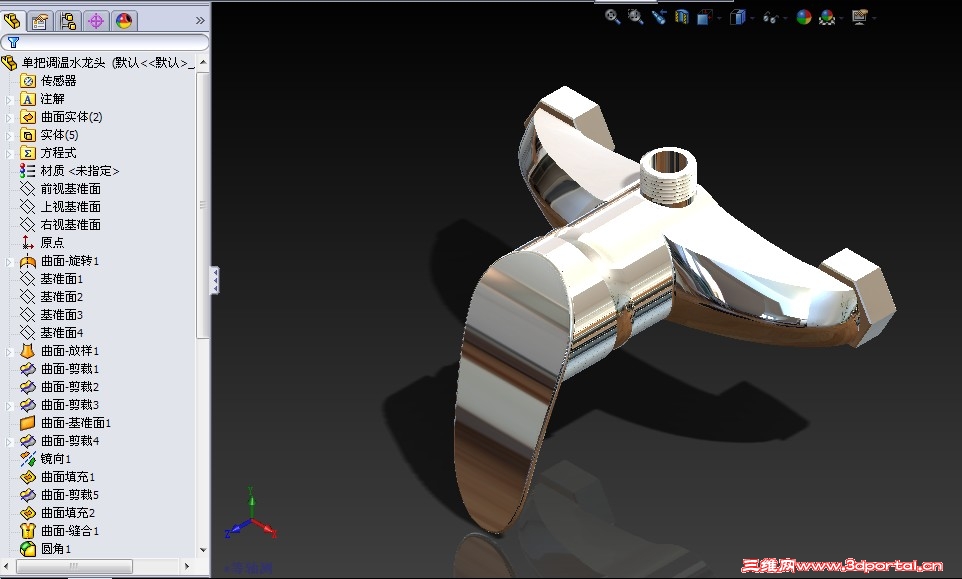
Task: Select 曲面-剪裁2 feature
Action: (x=69, y=387)
